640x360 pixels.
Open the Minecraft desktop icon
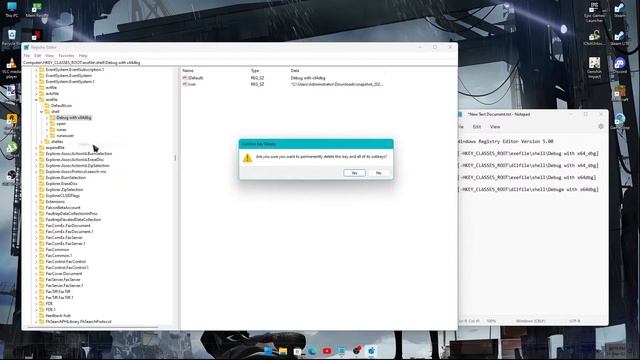(620, 94)
